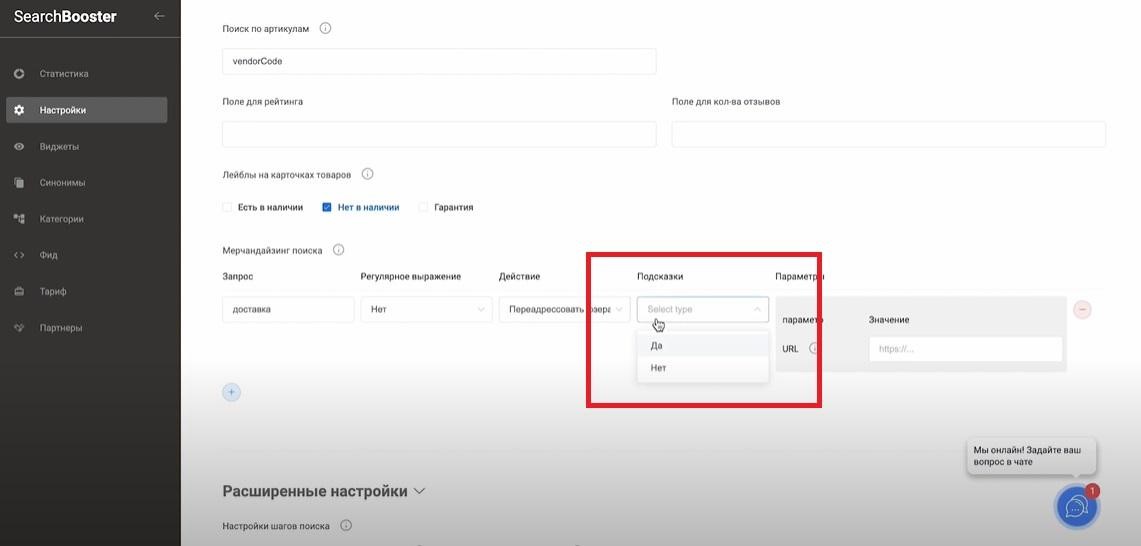
Task: Click the info icon beside Поиск по артикулам
Action: click(x=325, y=28)
